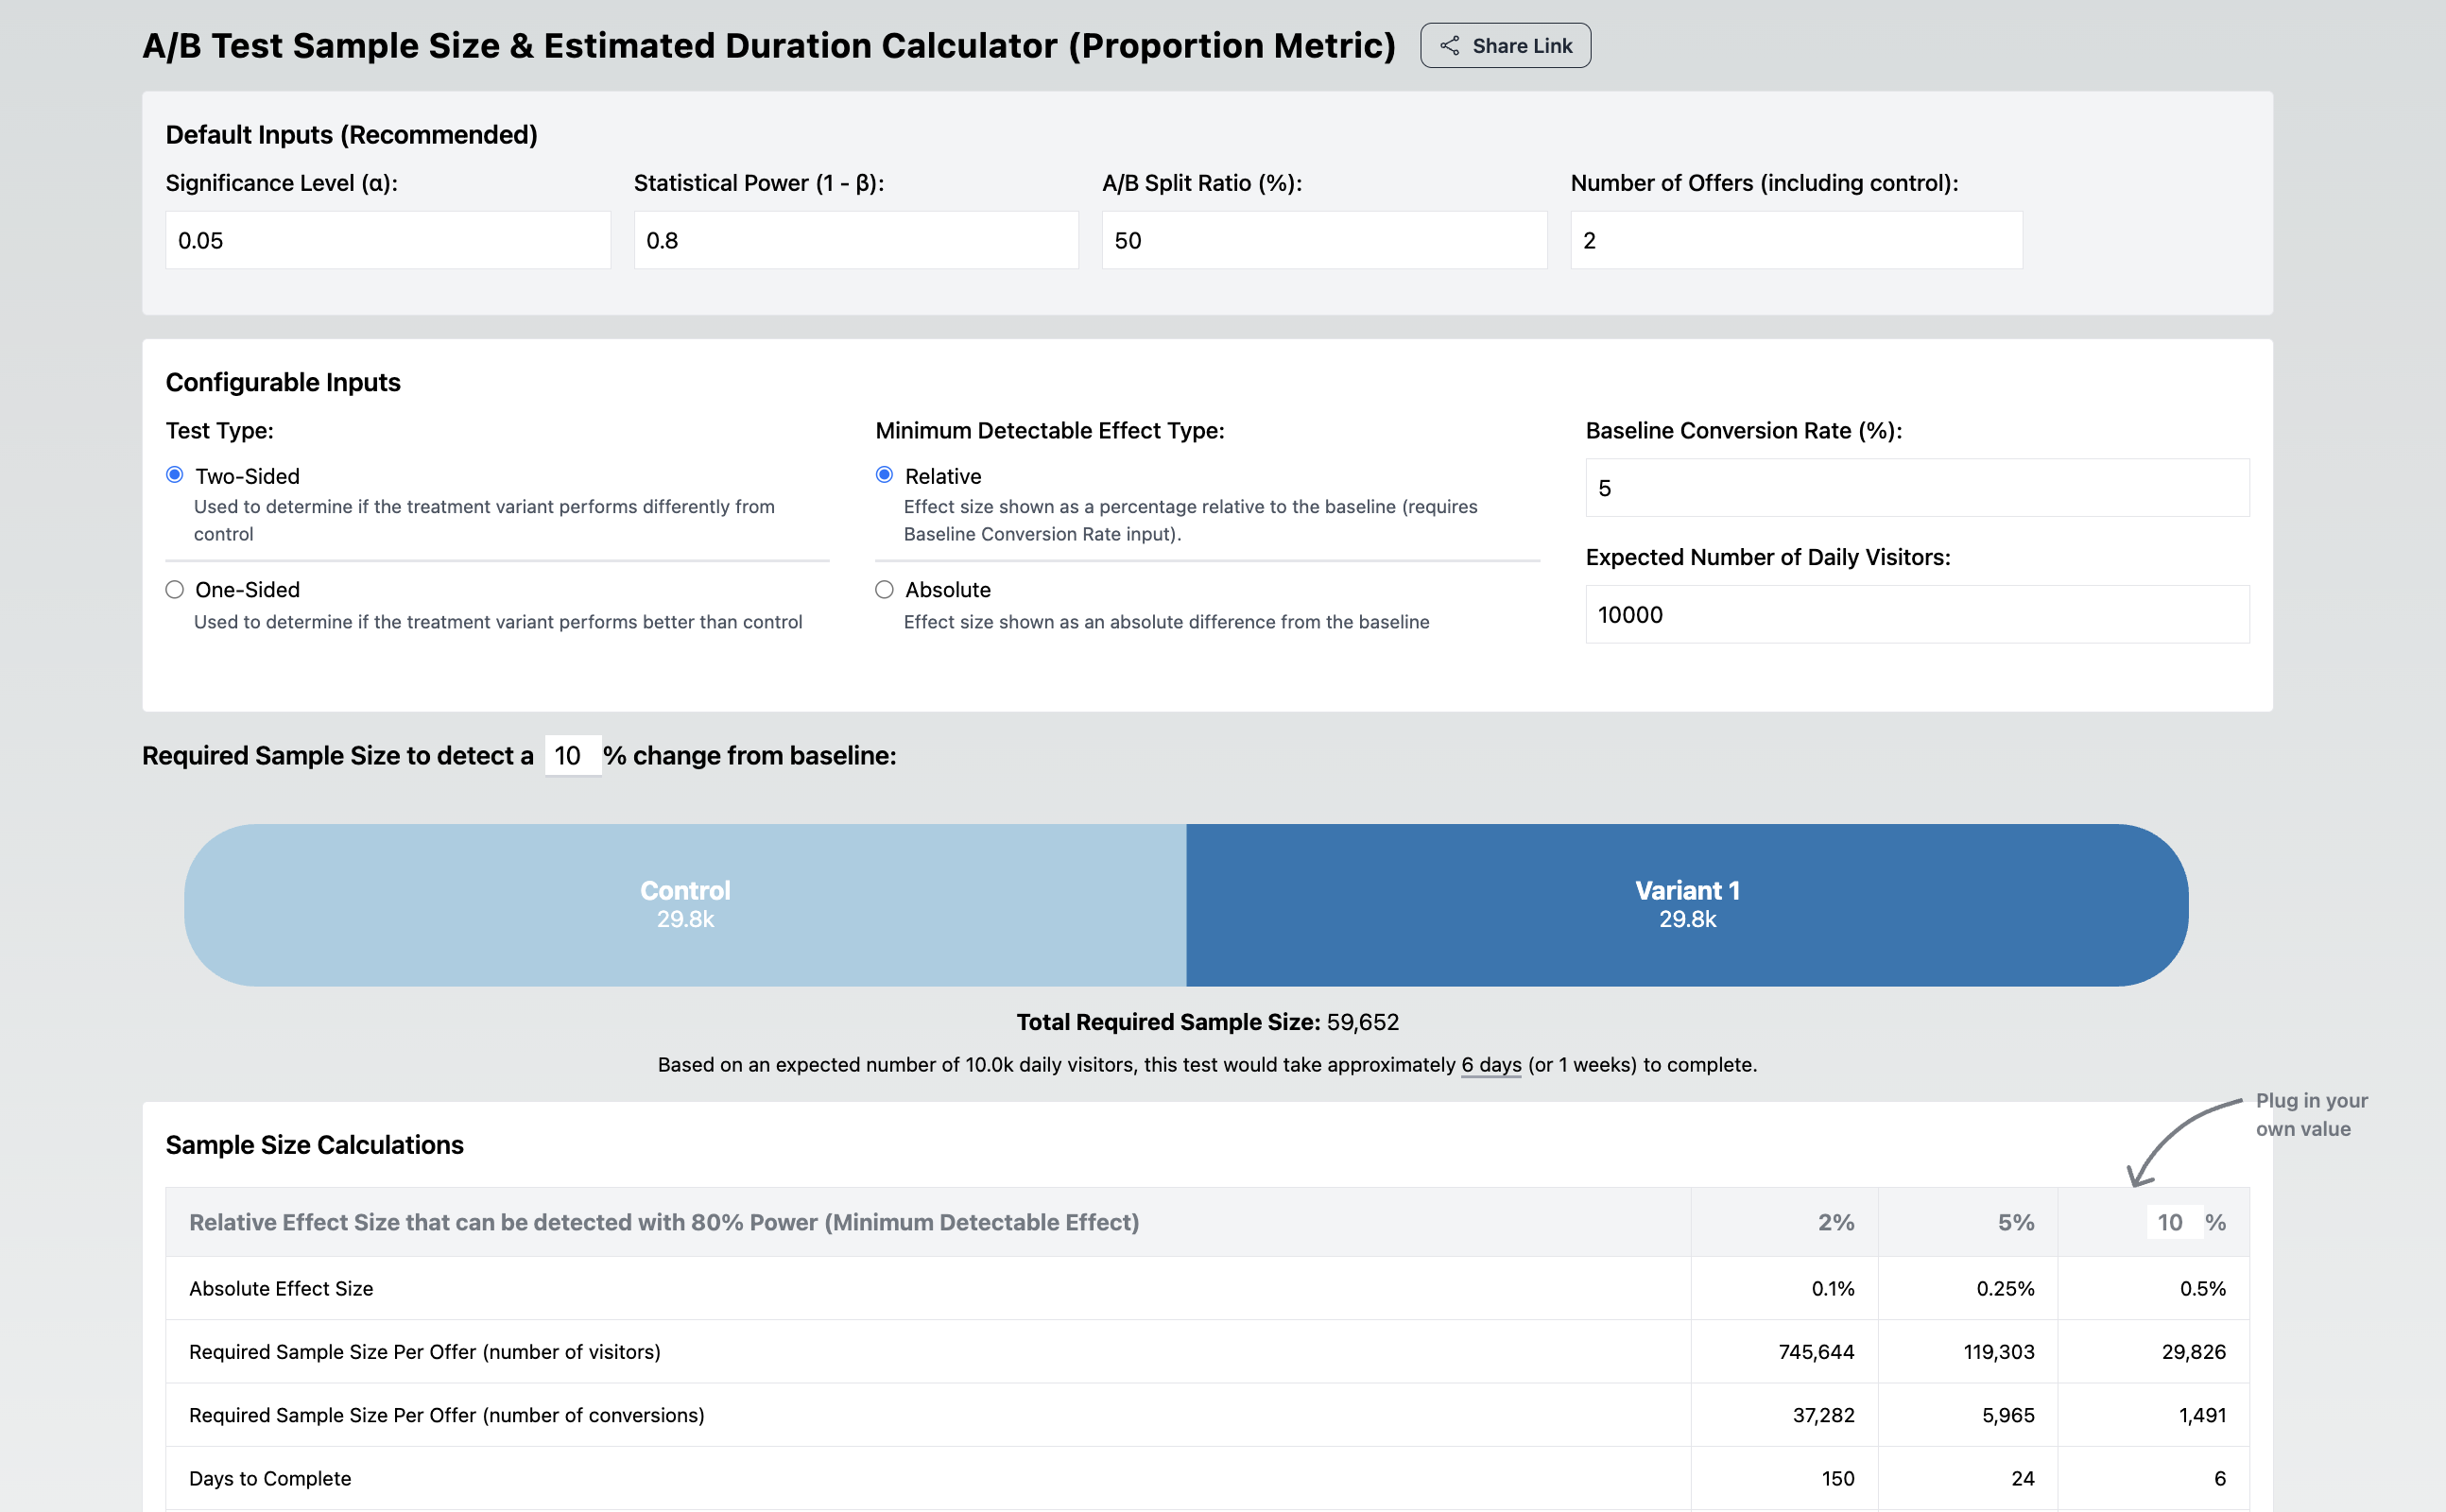Screen dimensions: 2446x1512
Task: Select the Variant 1 segment of the bar
Action: (1687, 904)
